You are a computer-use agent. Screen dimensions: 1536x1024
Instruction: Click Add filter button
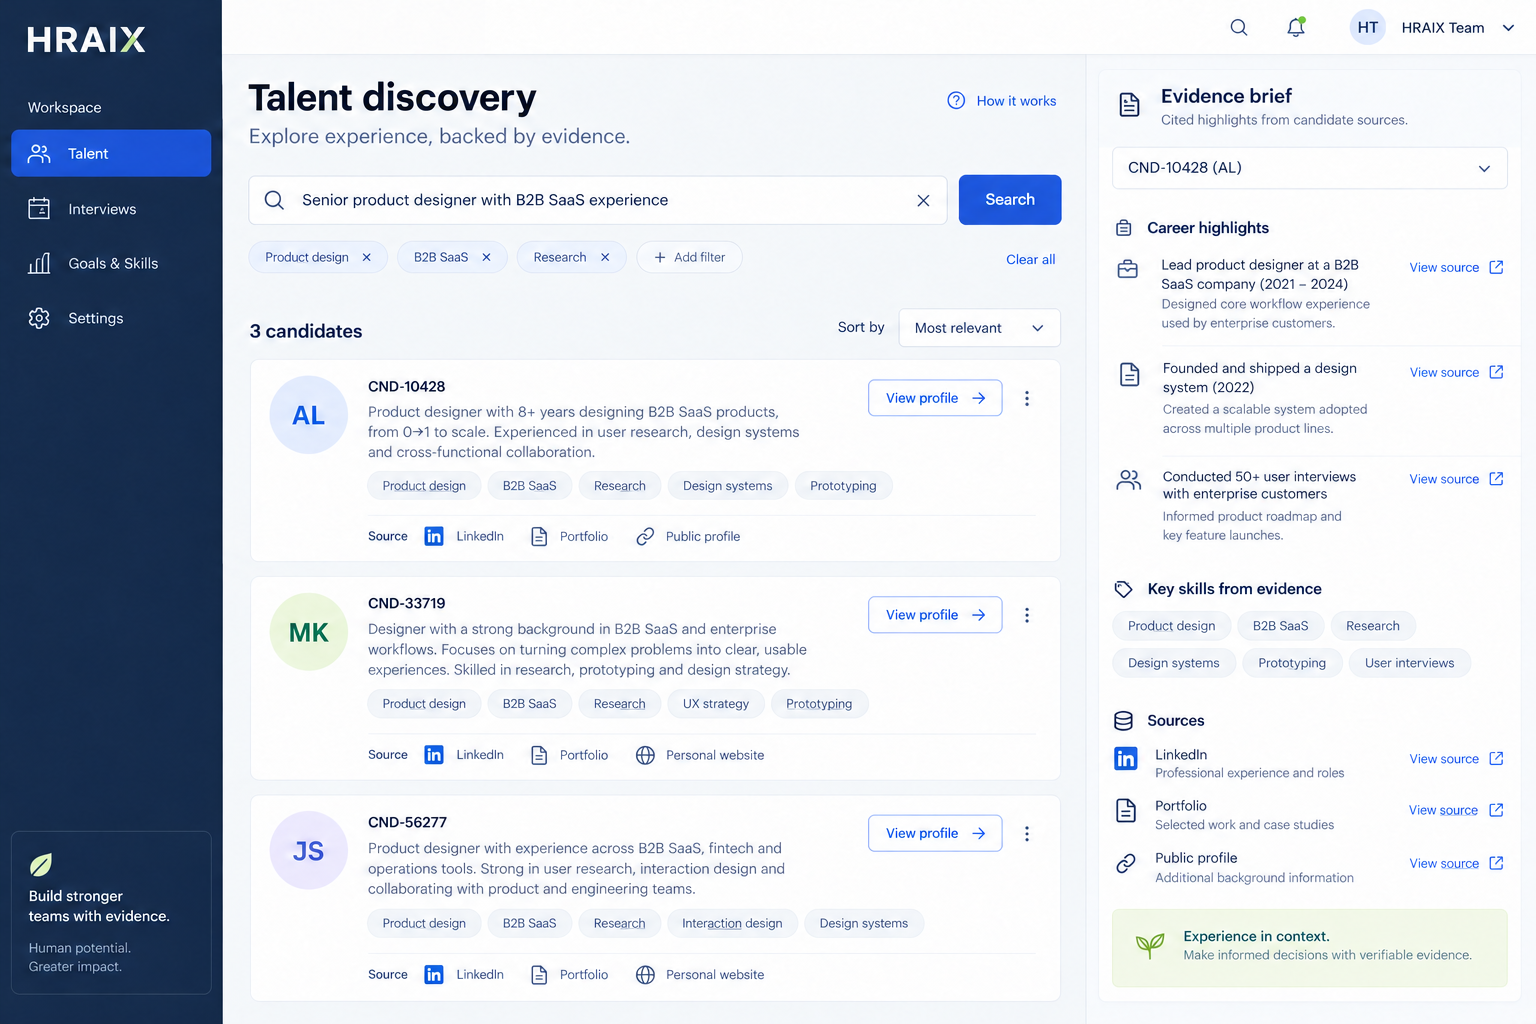689,257
